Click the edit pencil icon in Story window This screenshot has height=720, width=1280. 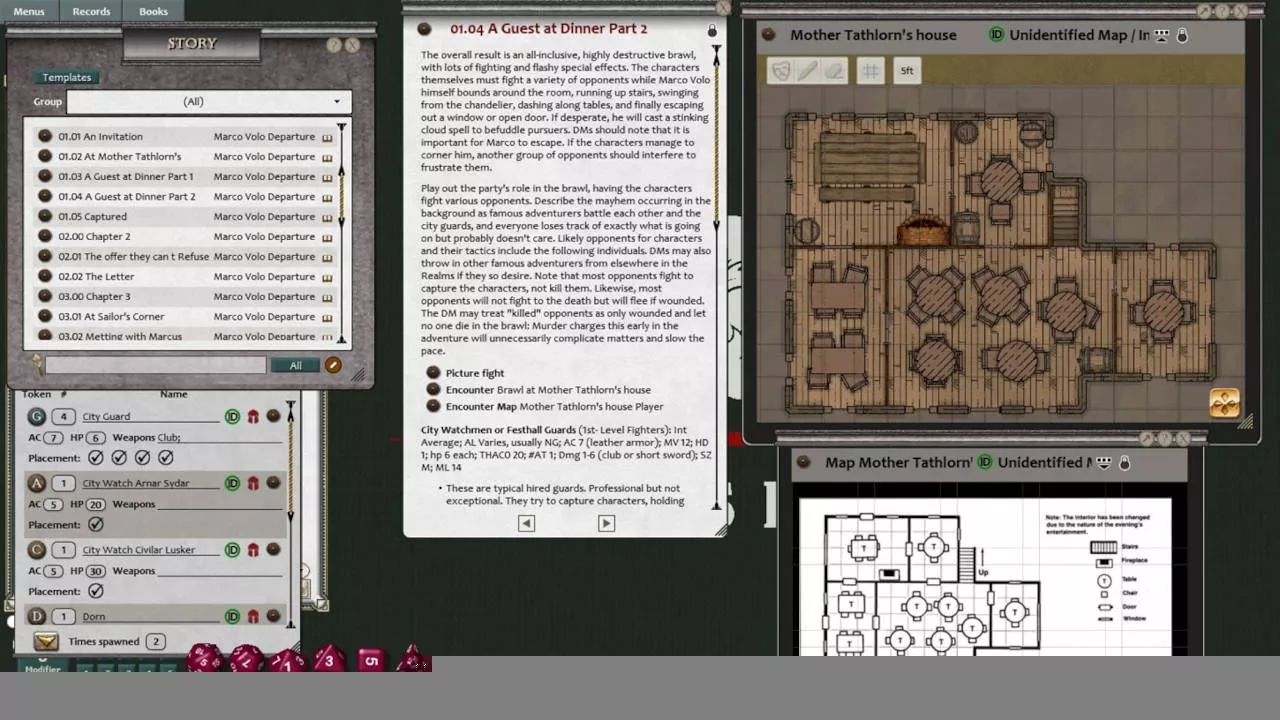click(x=333, y=365)
